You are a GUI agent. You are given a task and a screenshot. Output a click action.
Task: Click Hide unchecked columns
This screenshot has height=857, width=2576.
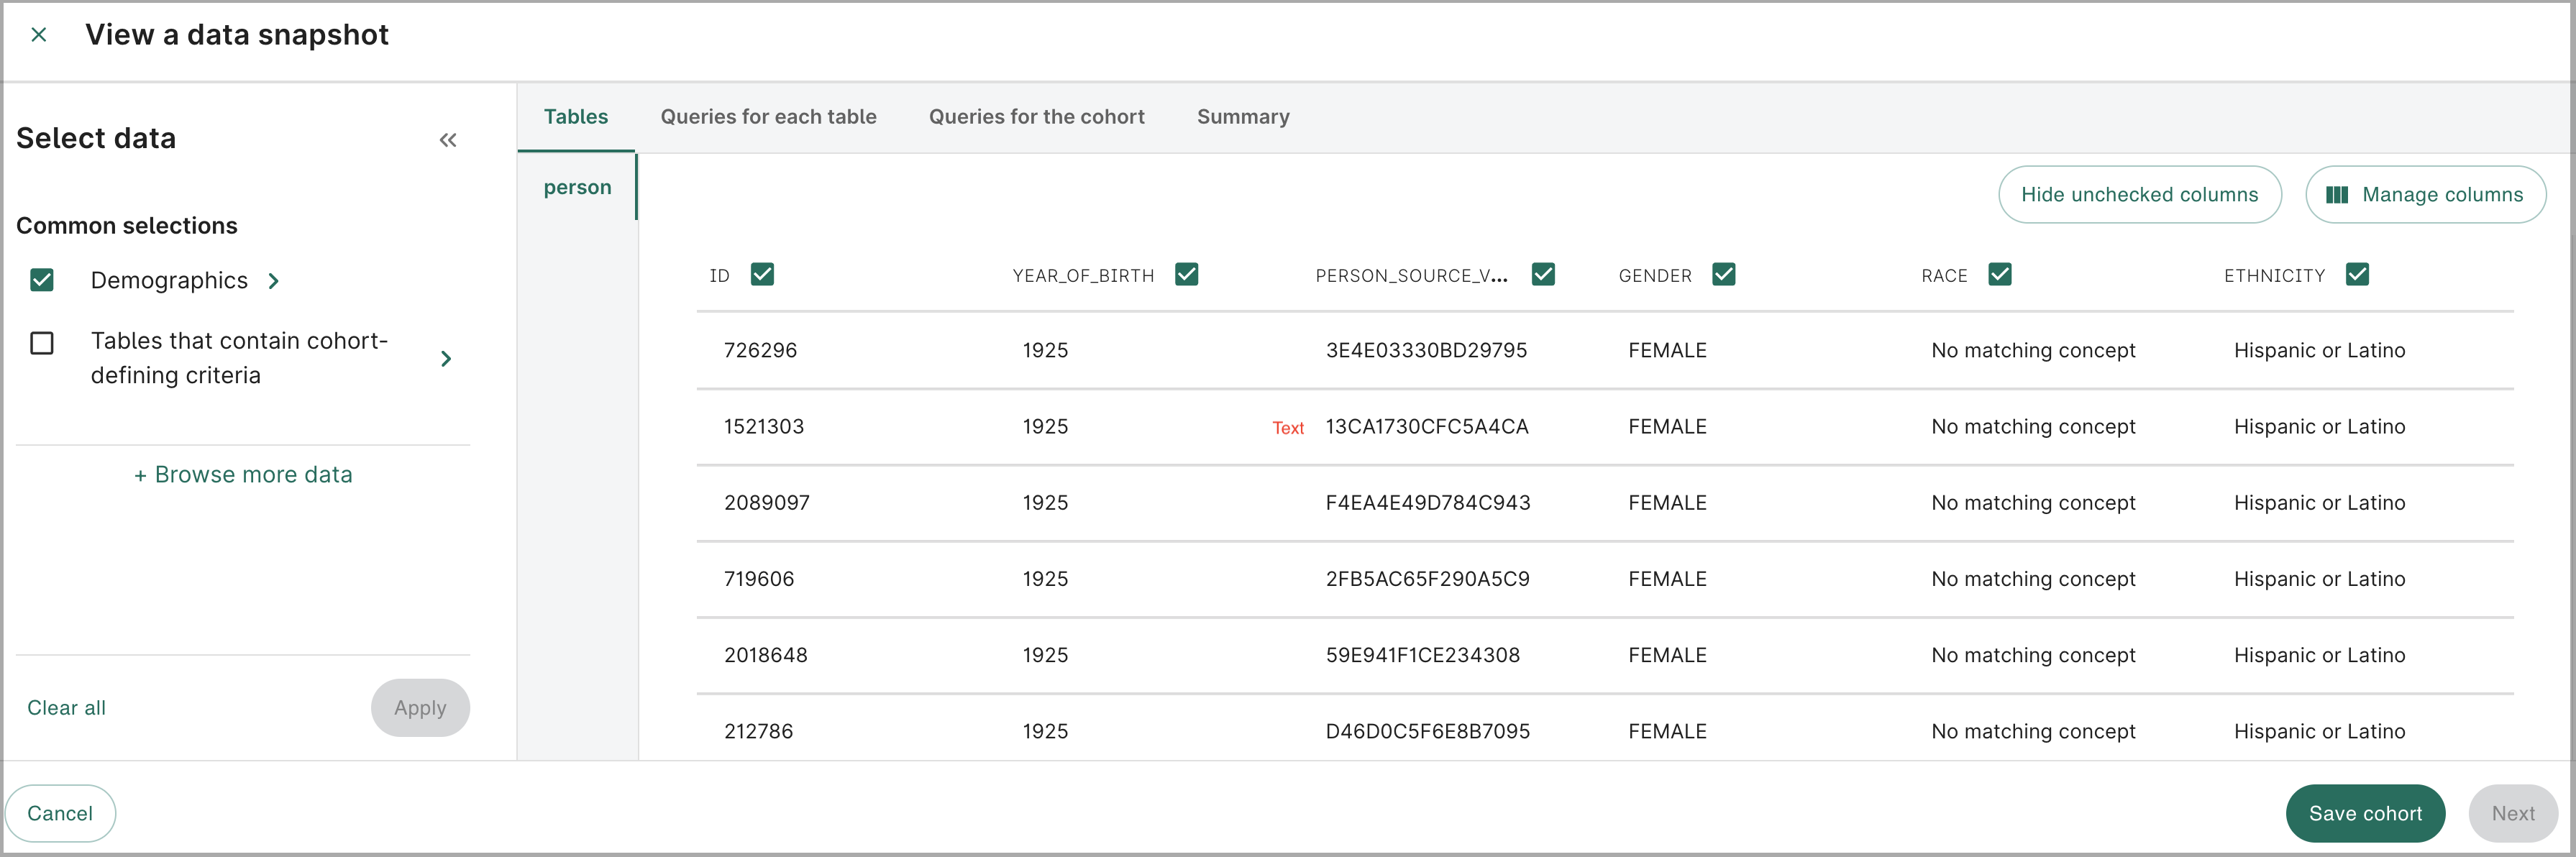[2140, 194]
